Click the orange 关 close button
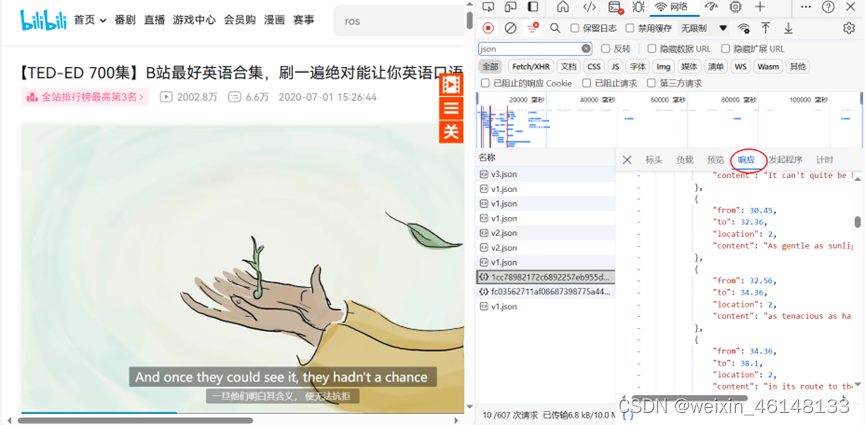Screen dimensions: 865x425 (x=451, y=131)
